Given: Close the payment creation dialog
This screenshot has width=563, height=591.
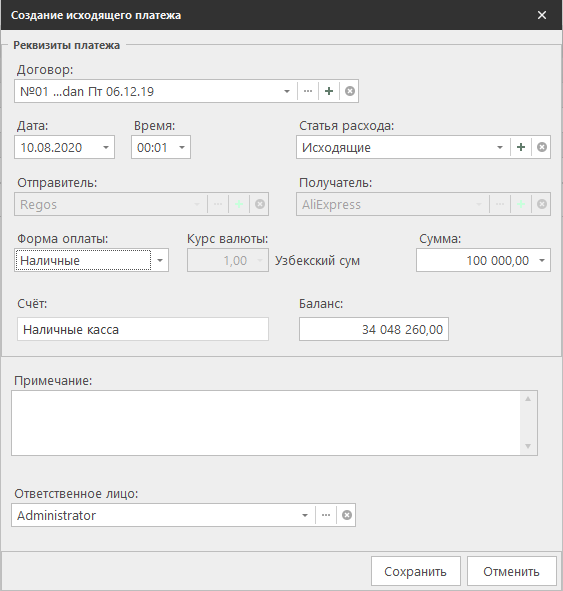Looking at the screenshot, I should tap(542, 15).
